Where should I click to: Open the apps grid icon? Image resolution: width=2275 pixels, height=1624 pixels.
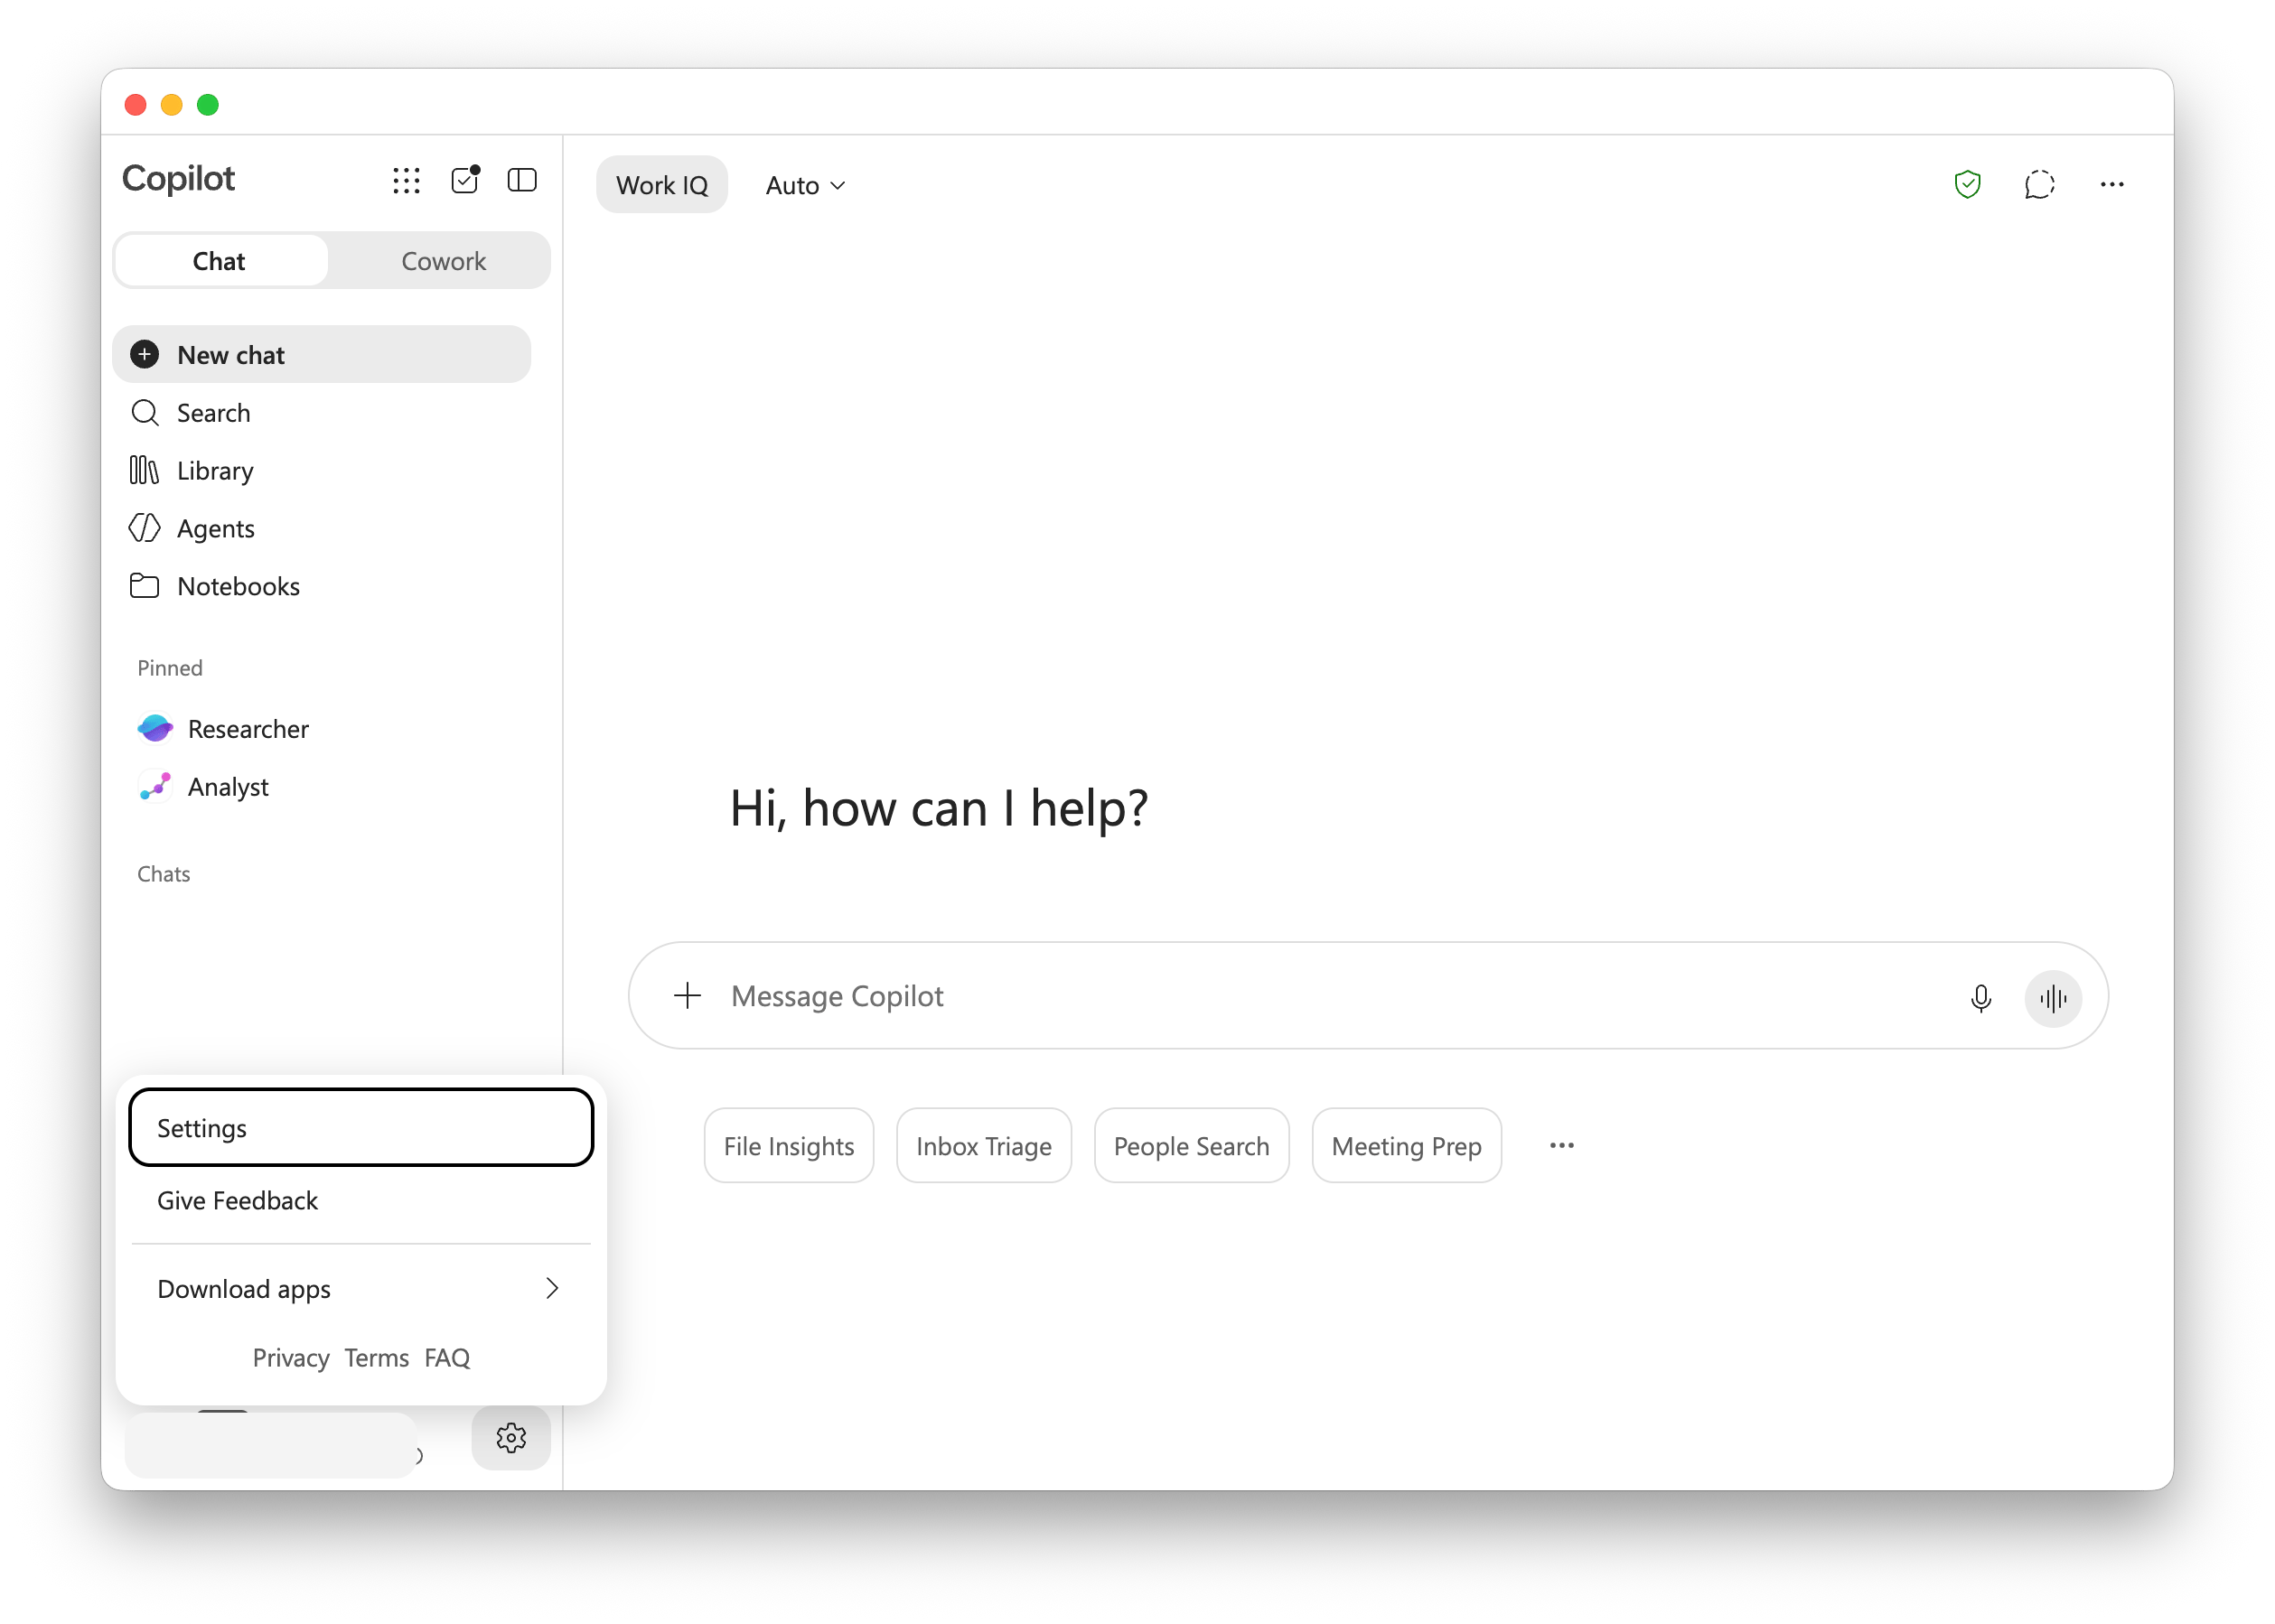click(x=406, y=181)
